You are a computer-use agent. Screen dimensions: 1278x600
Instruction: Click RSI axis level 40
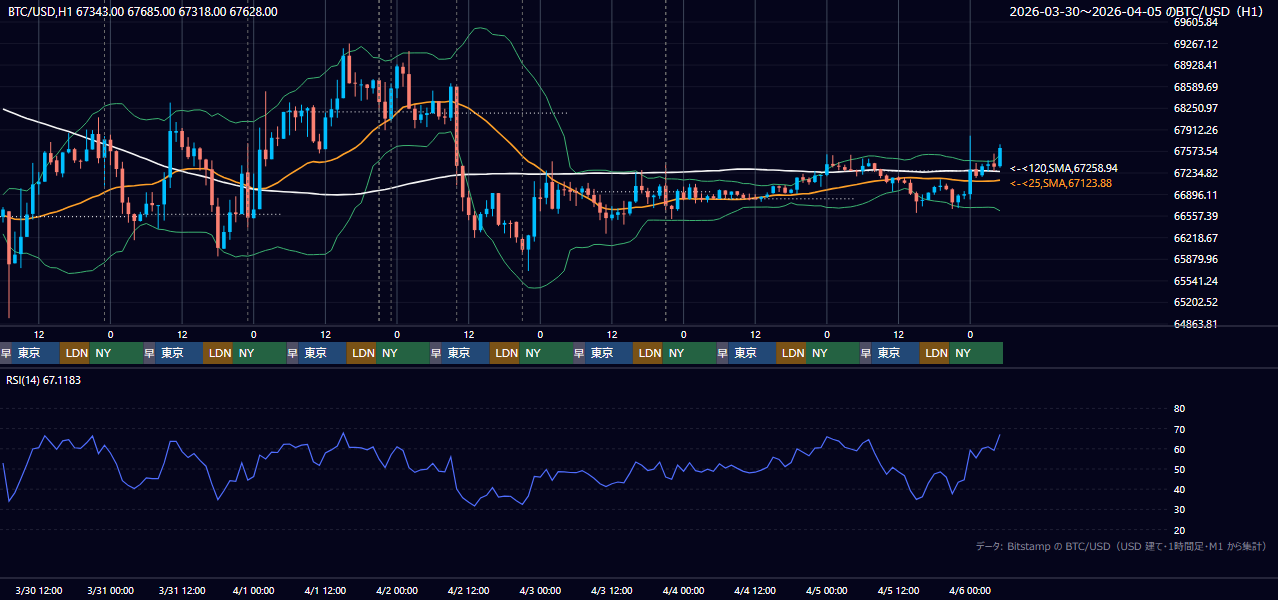[1179, 489]
